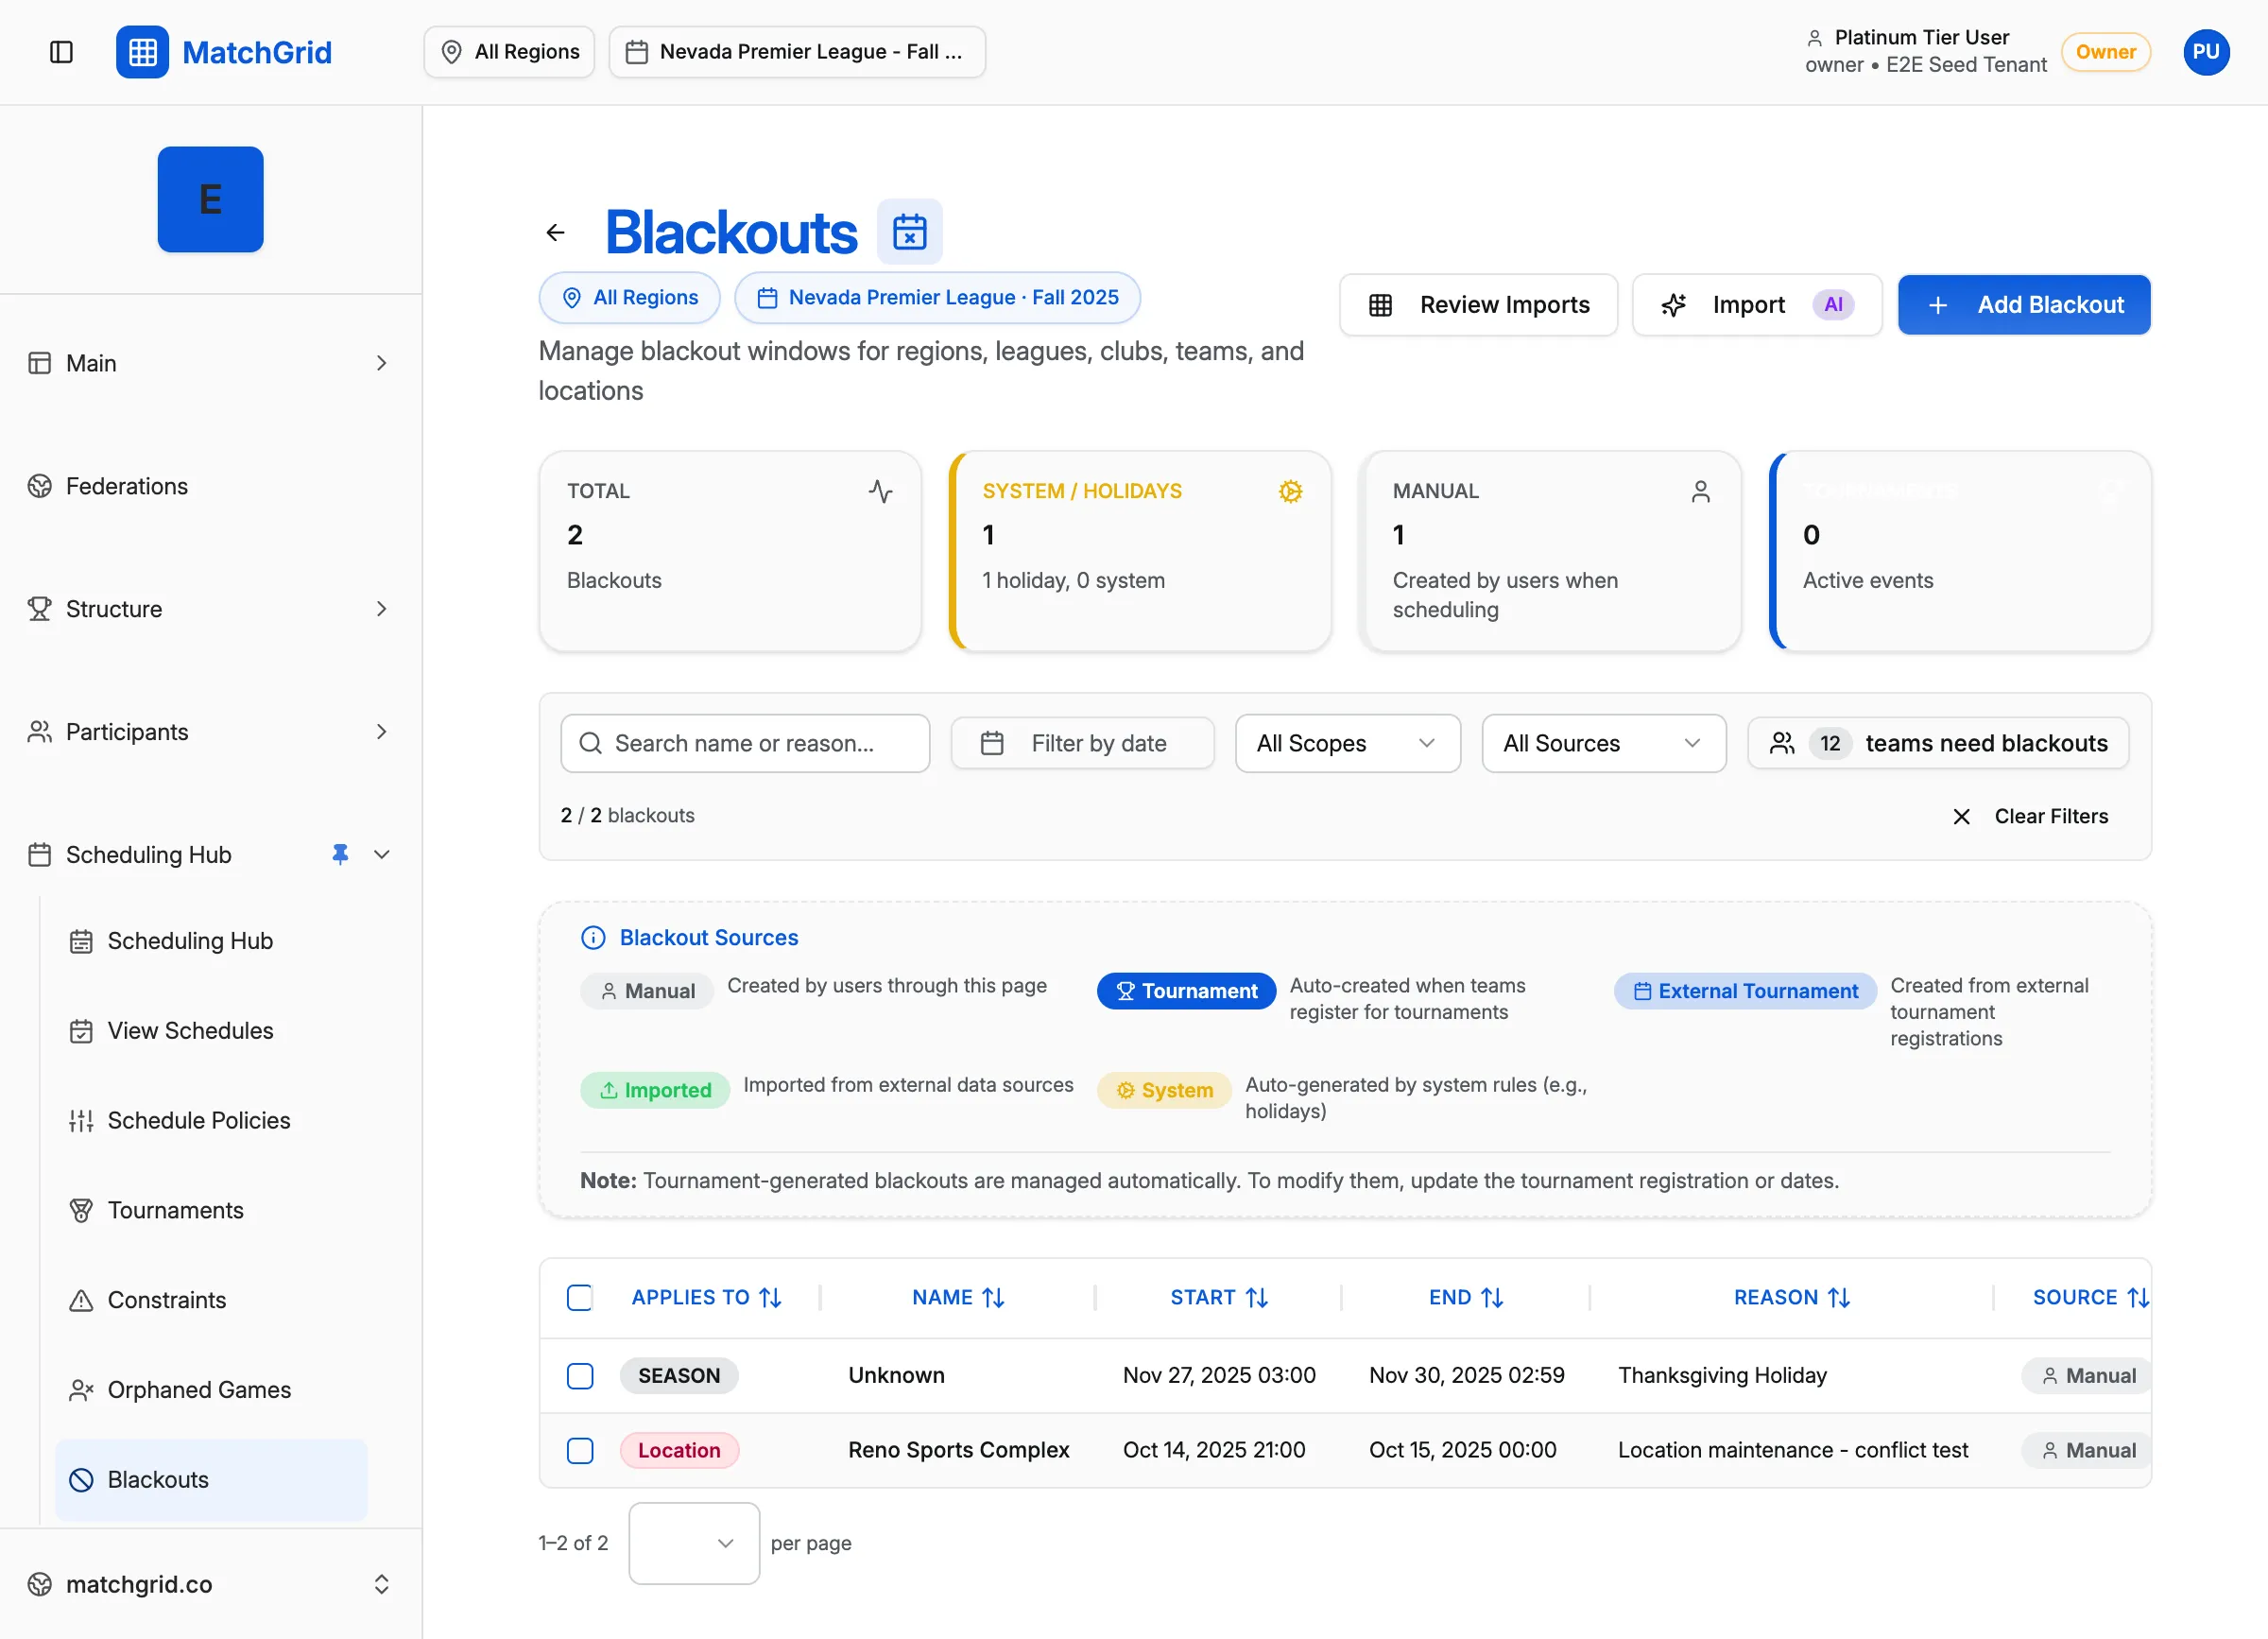Open Tournaments via the trophy icon
2268x1639 pixels.
81,1210
